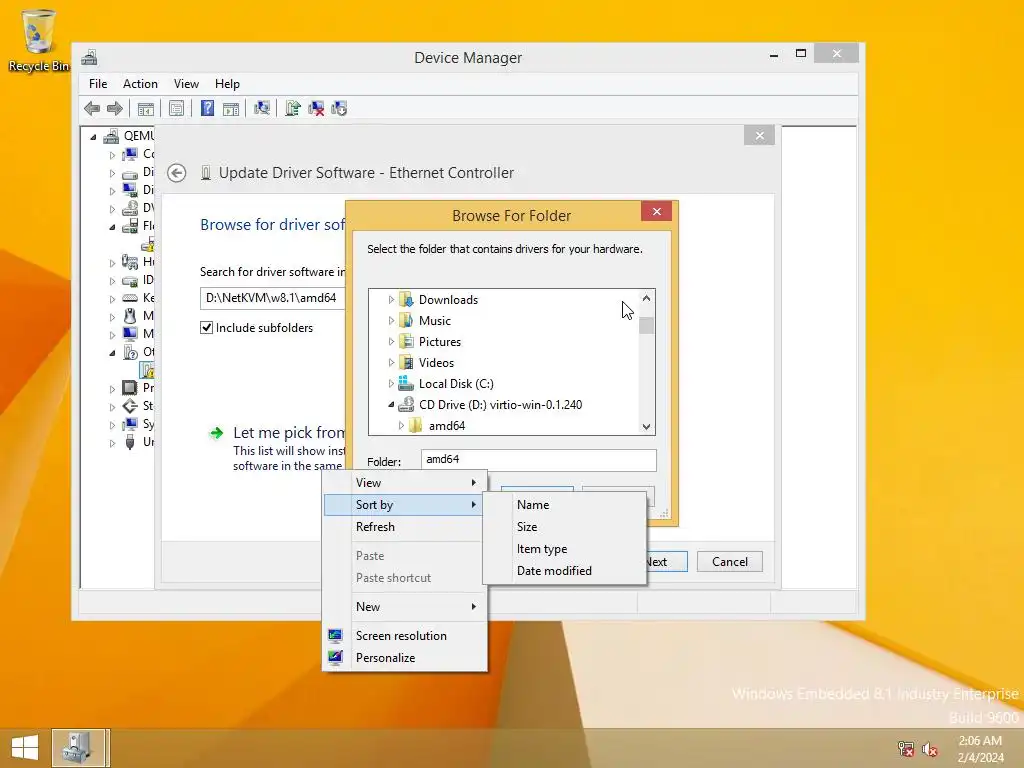This screenshot has width=1024, height=768.
Task: Choose Screen resolution from context menu
Action: coord(405,635)
